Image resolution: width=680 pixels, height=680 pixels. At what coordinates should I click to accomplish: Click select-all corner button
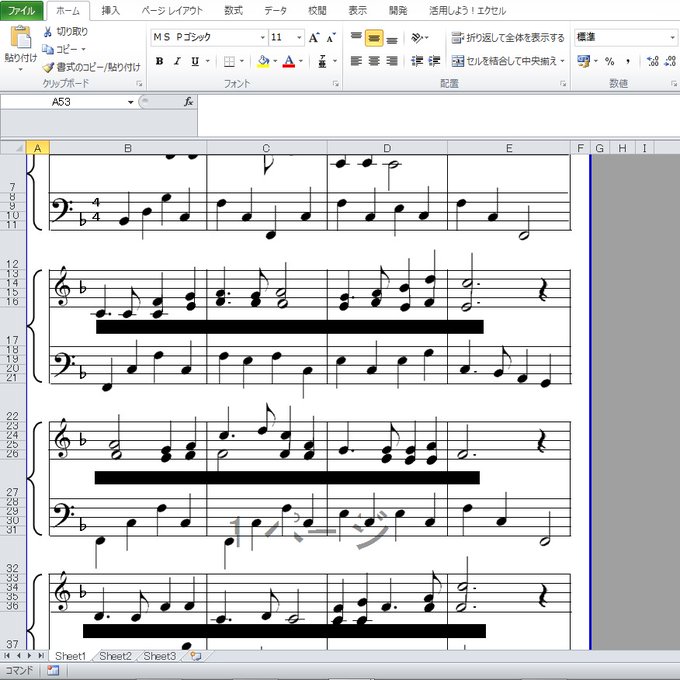point(13,148)
